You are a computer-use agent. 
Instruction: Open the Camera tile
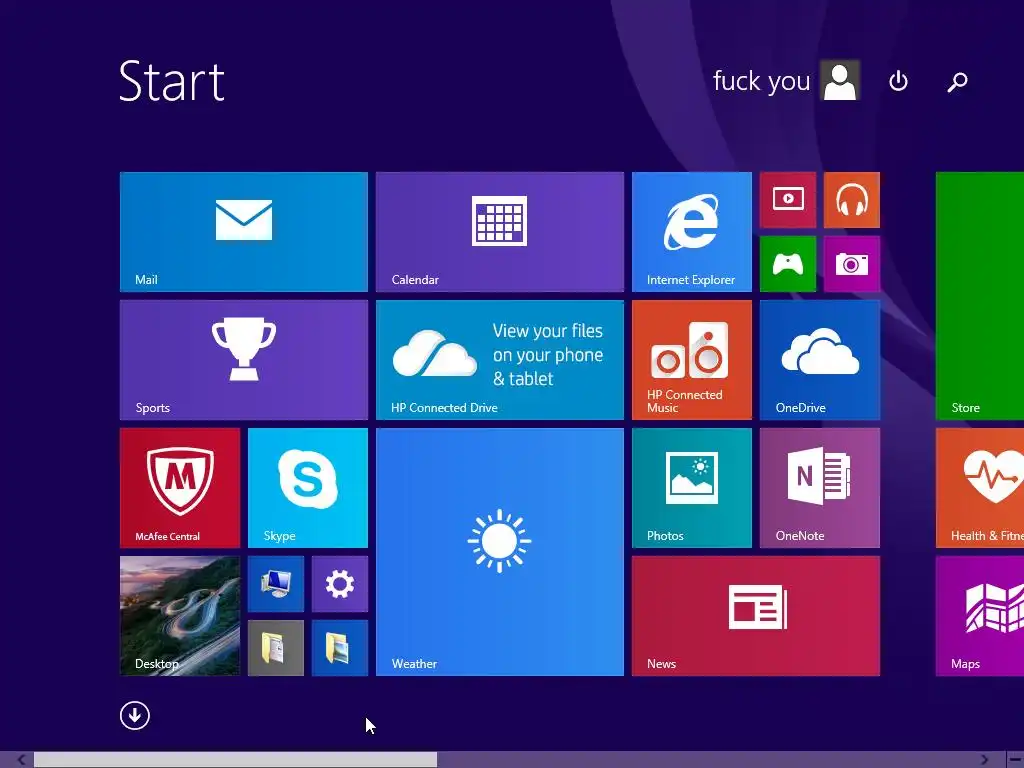852,264
